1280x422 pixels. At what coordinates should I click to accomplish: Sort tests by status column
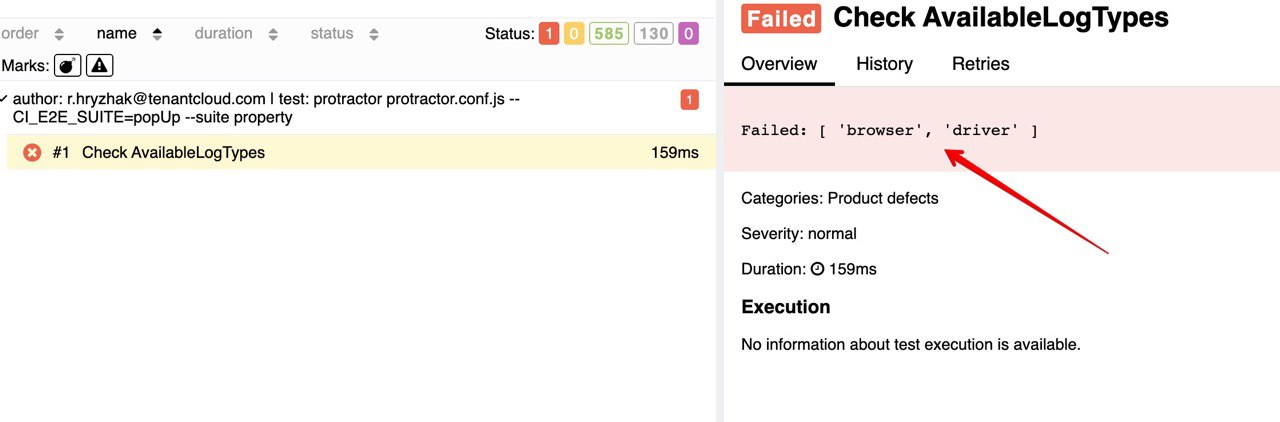pos(345,34)
